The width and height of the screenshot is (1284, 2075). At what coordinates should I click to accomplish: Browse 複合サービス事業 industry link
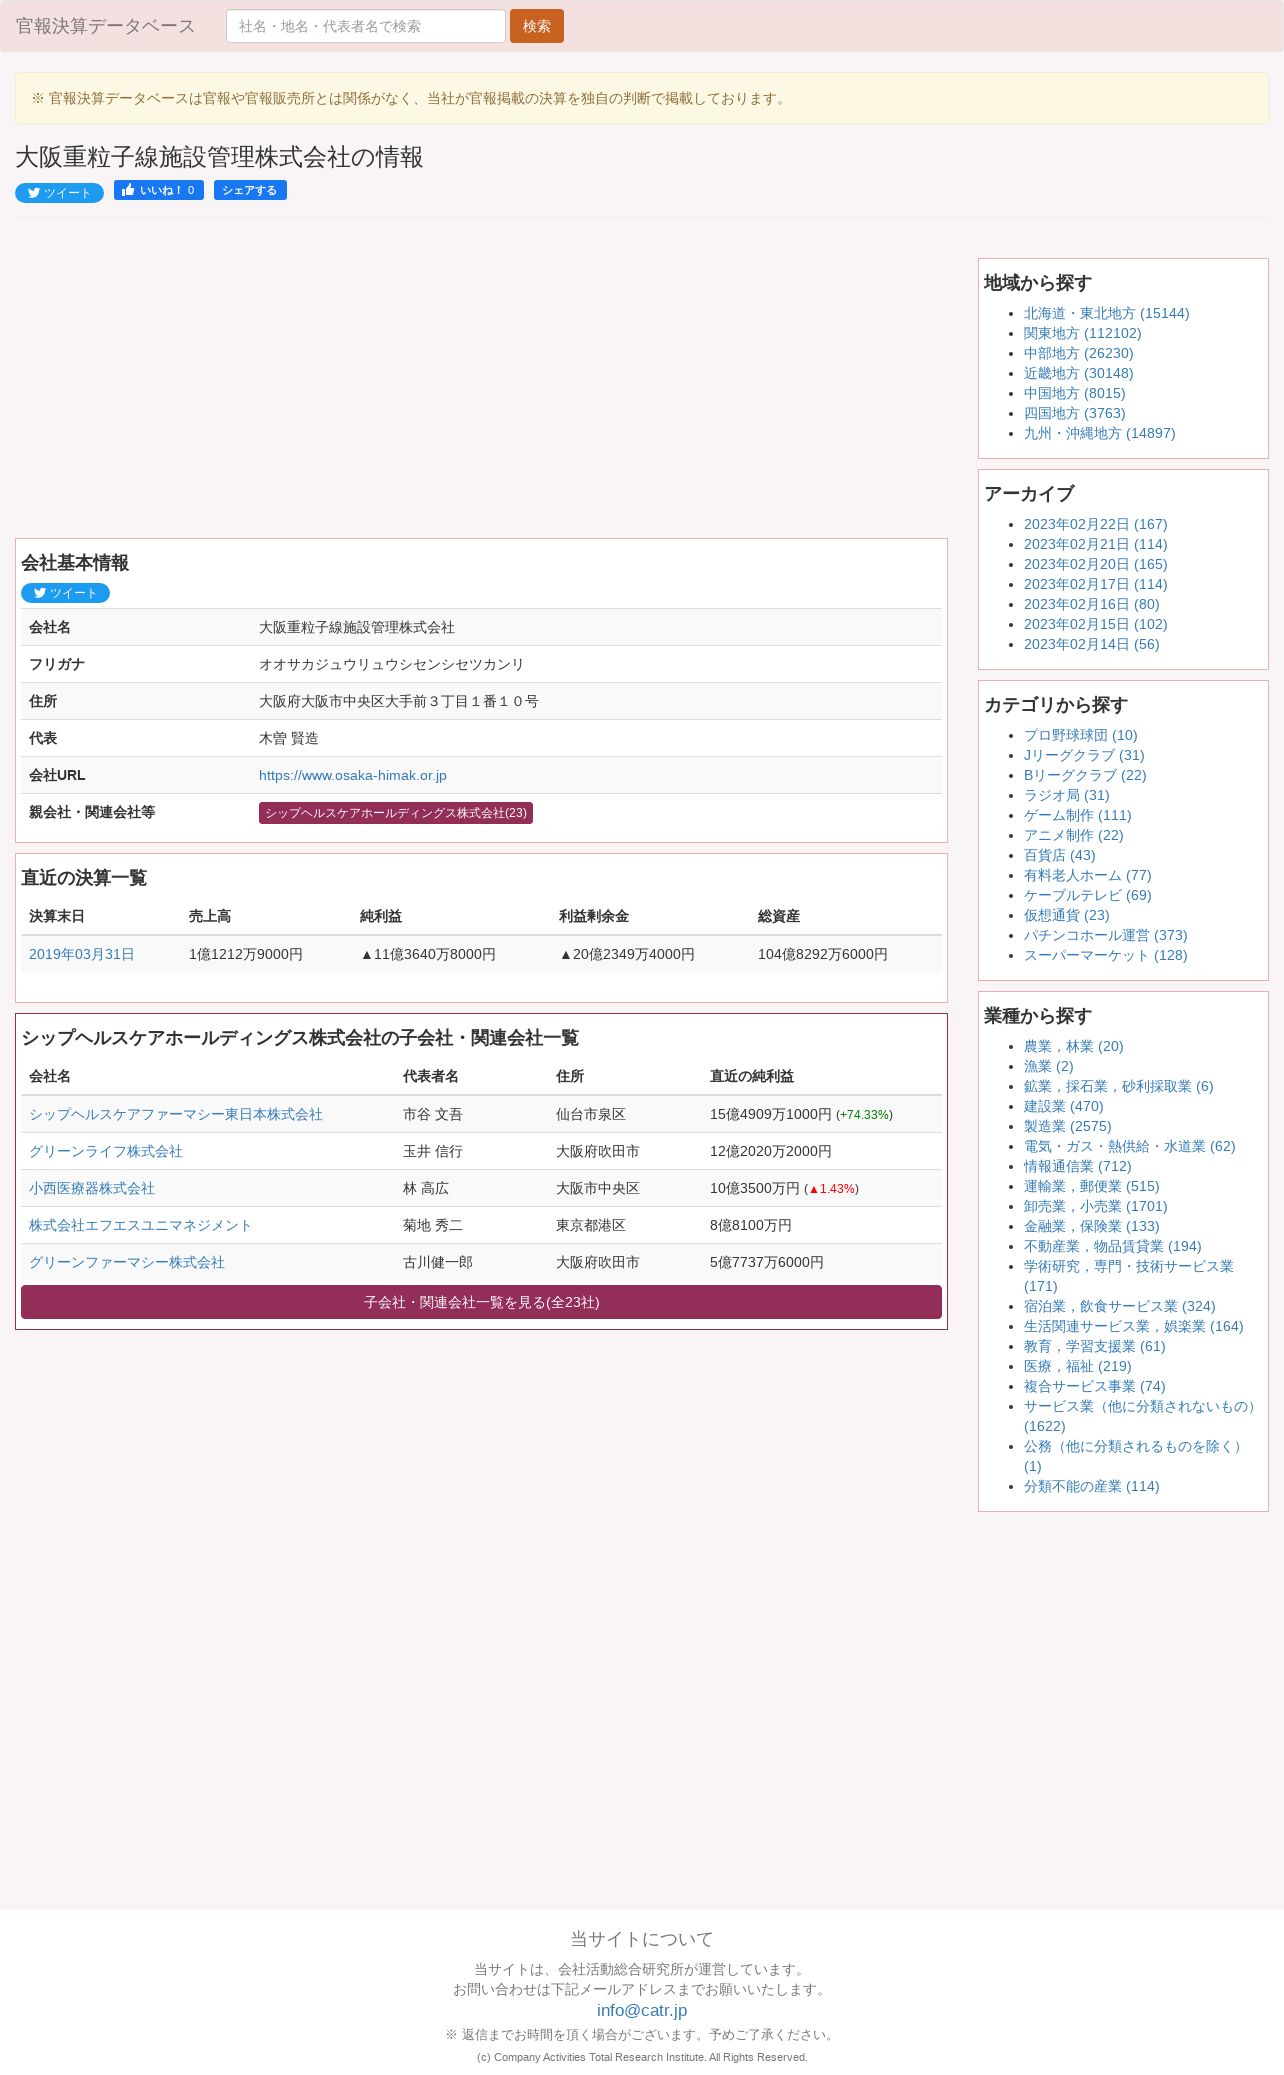(x=1094, y=1386)
